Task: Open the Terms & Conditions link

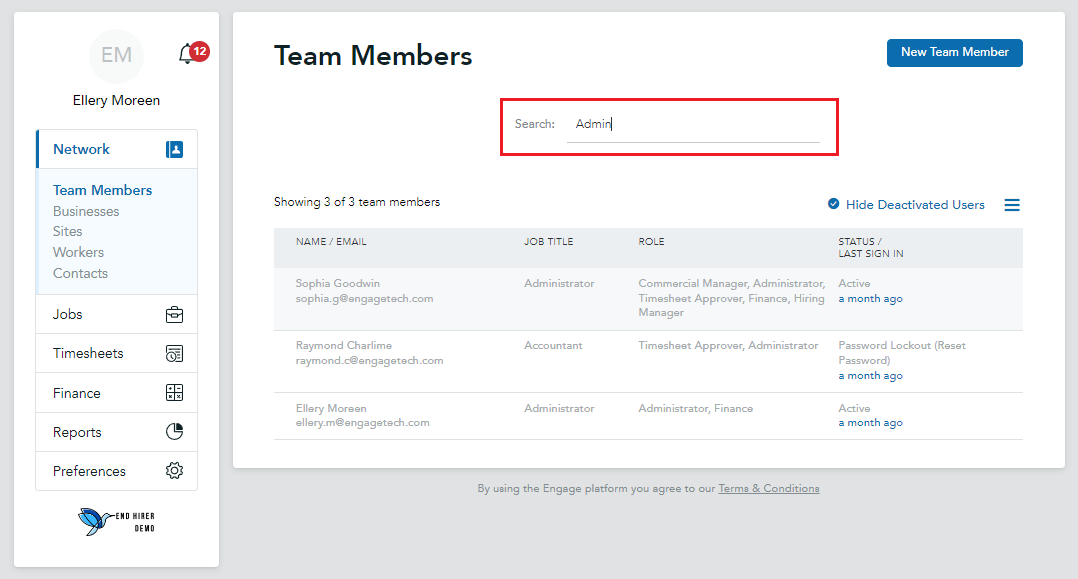Action: pyautogui.click(x=768, y=488)
